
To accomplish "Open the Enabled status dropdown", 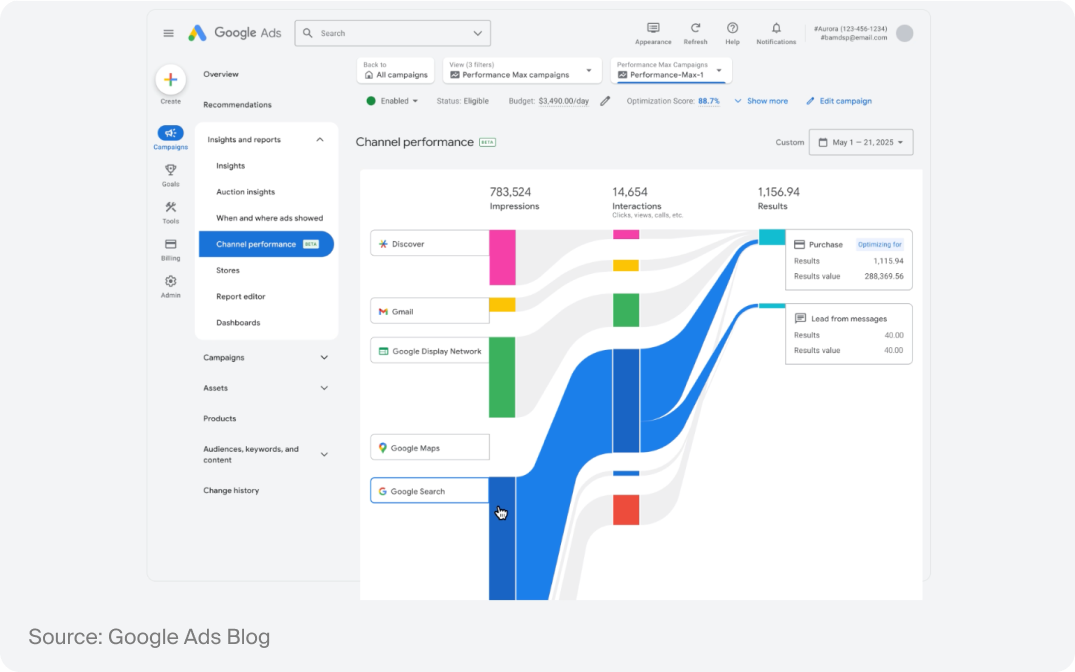I will tap(415, 101).
